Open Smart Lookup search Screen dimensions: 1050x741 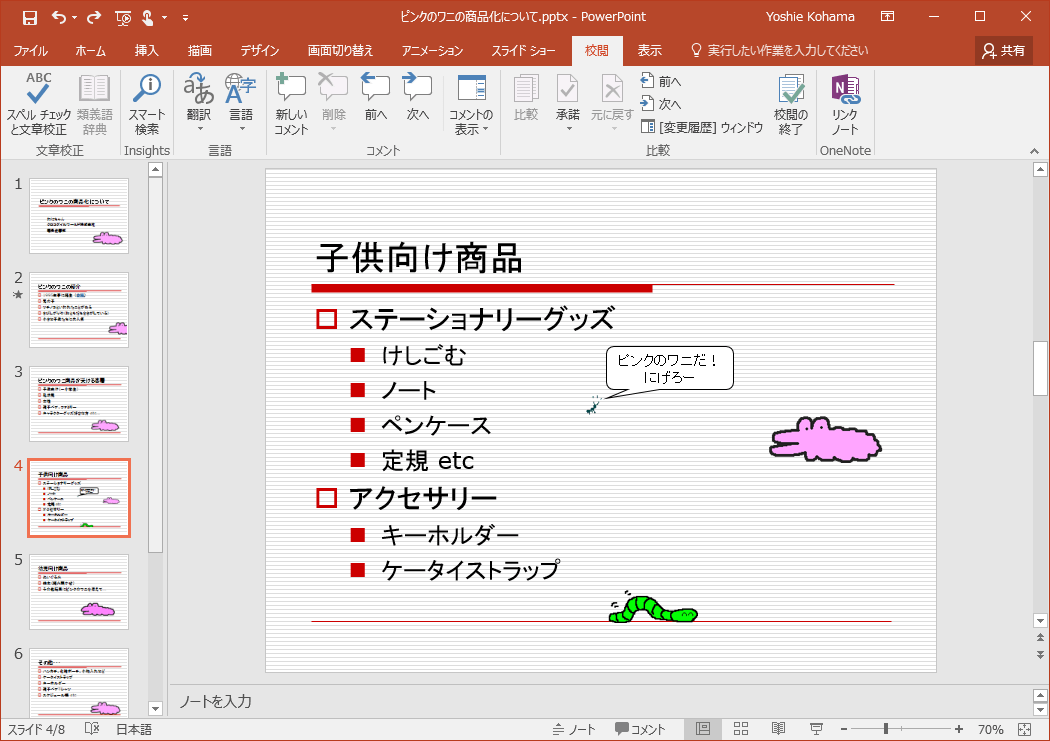(x=147, y=104)
